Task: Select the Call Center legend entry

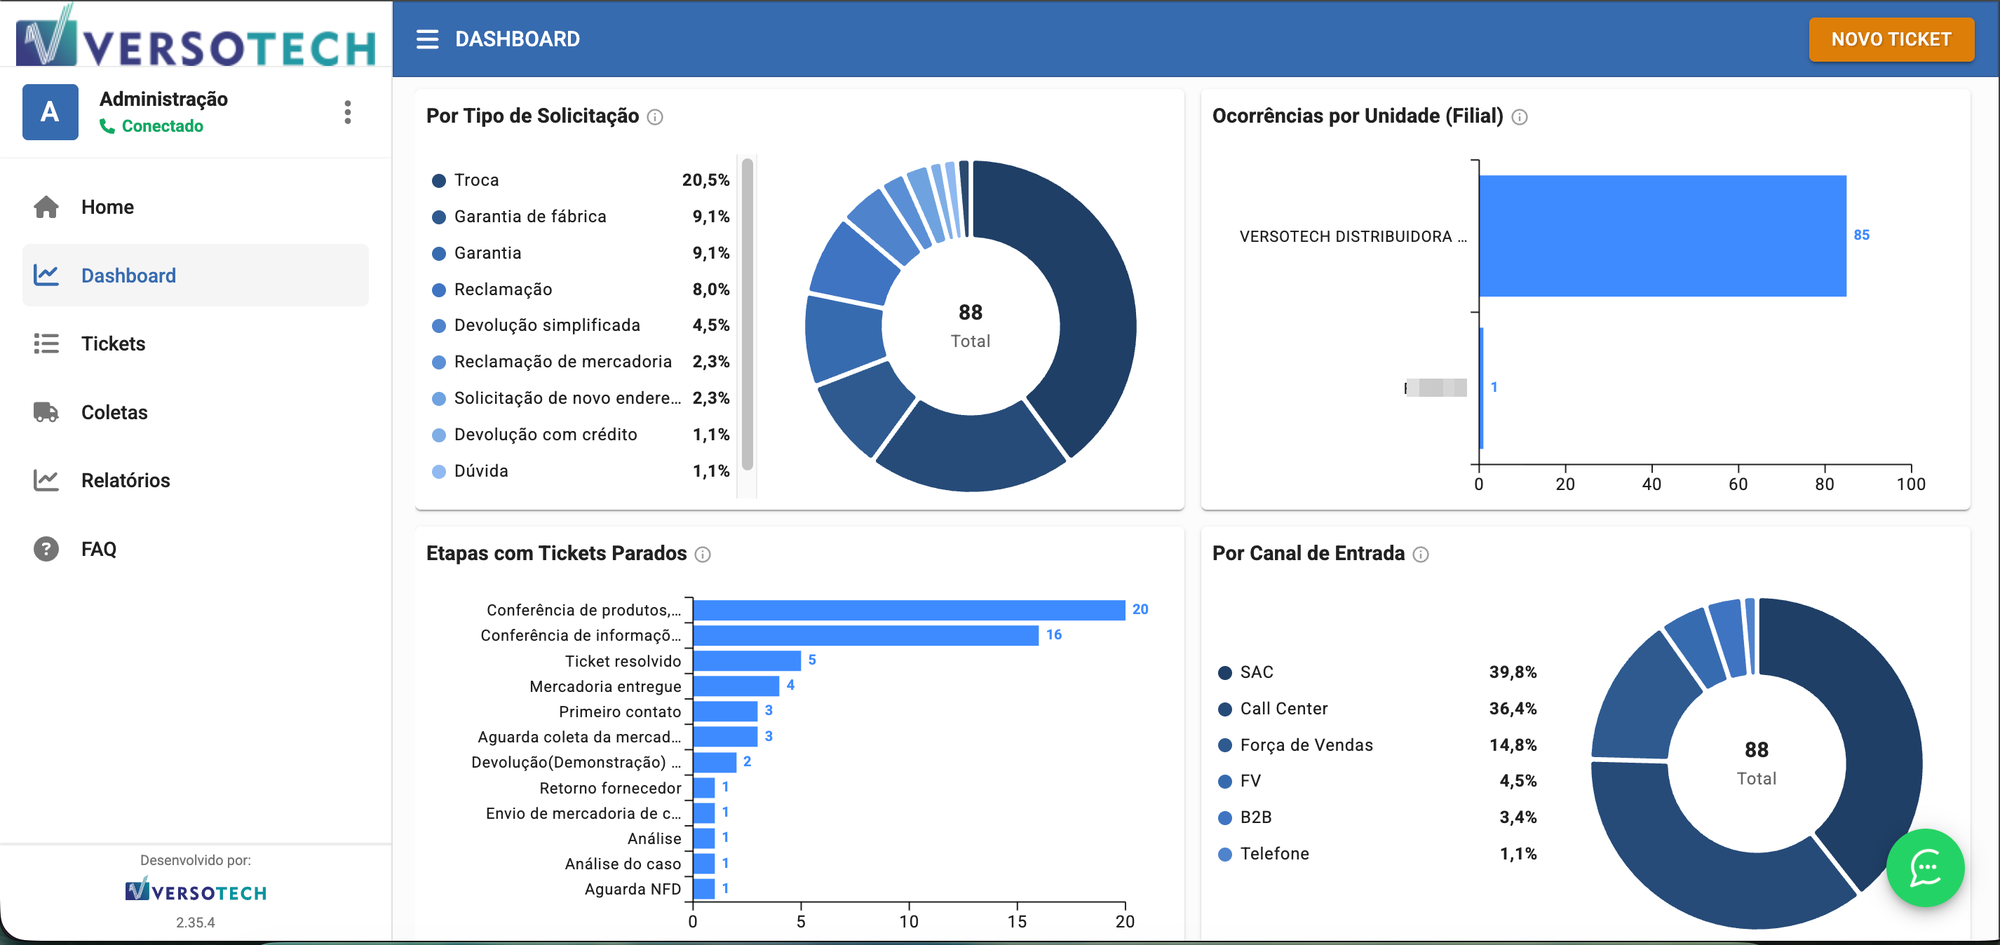Action: [1377, 709]
